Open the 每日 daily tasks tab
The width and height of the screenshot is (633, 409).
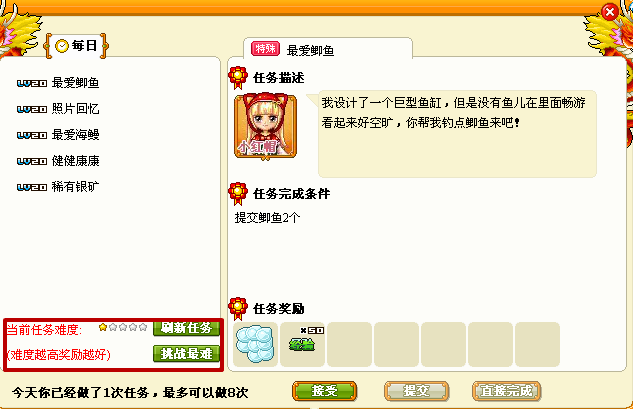(75, 46)
